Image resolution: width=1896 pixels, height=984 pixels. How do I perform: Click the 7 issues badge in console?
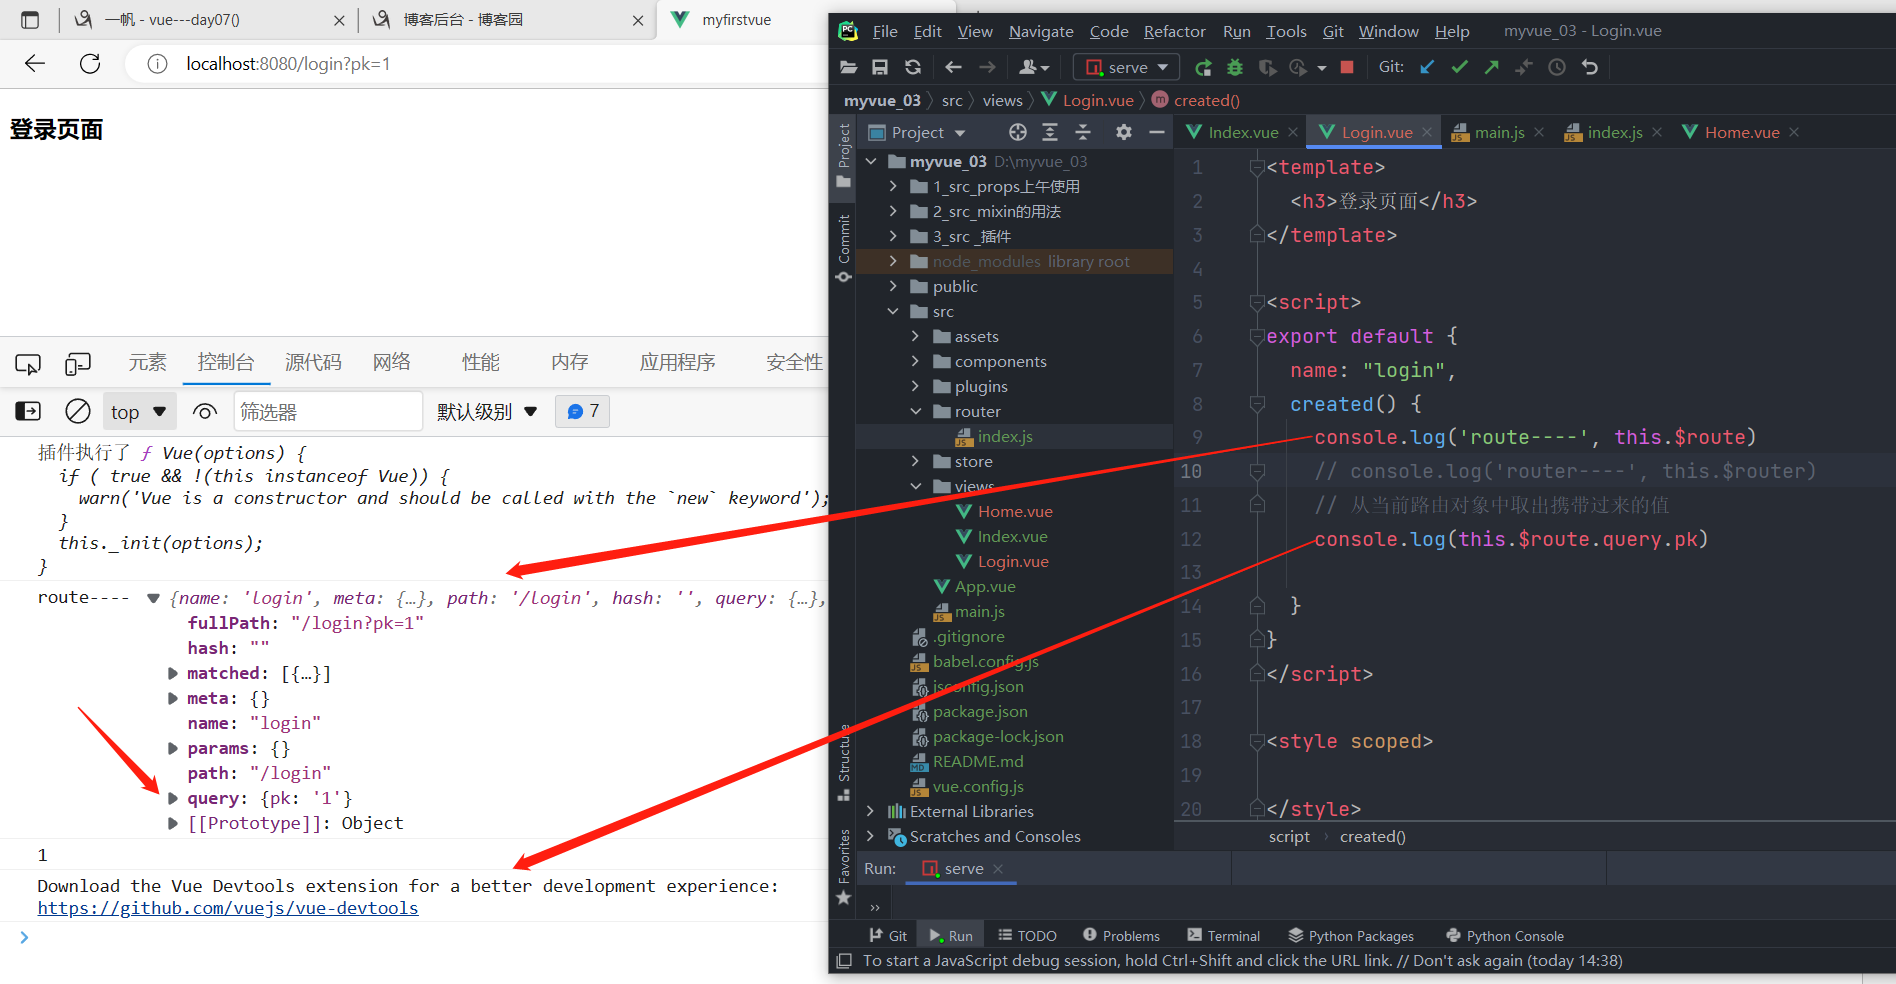[583, 411]
